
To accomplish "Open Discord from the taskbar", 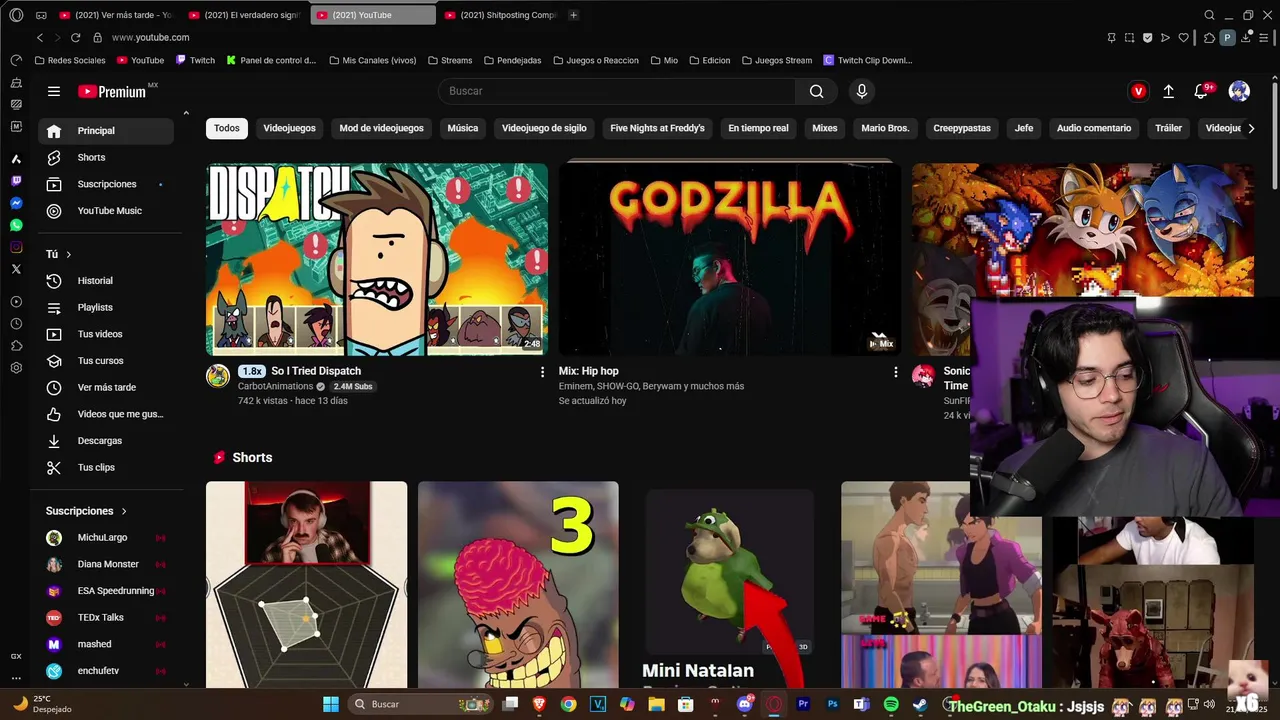I will pos(744,704).
